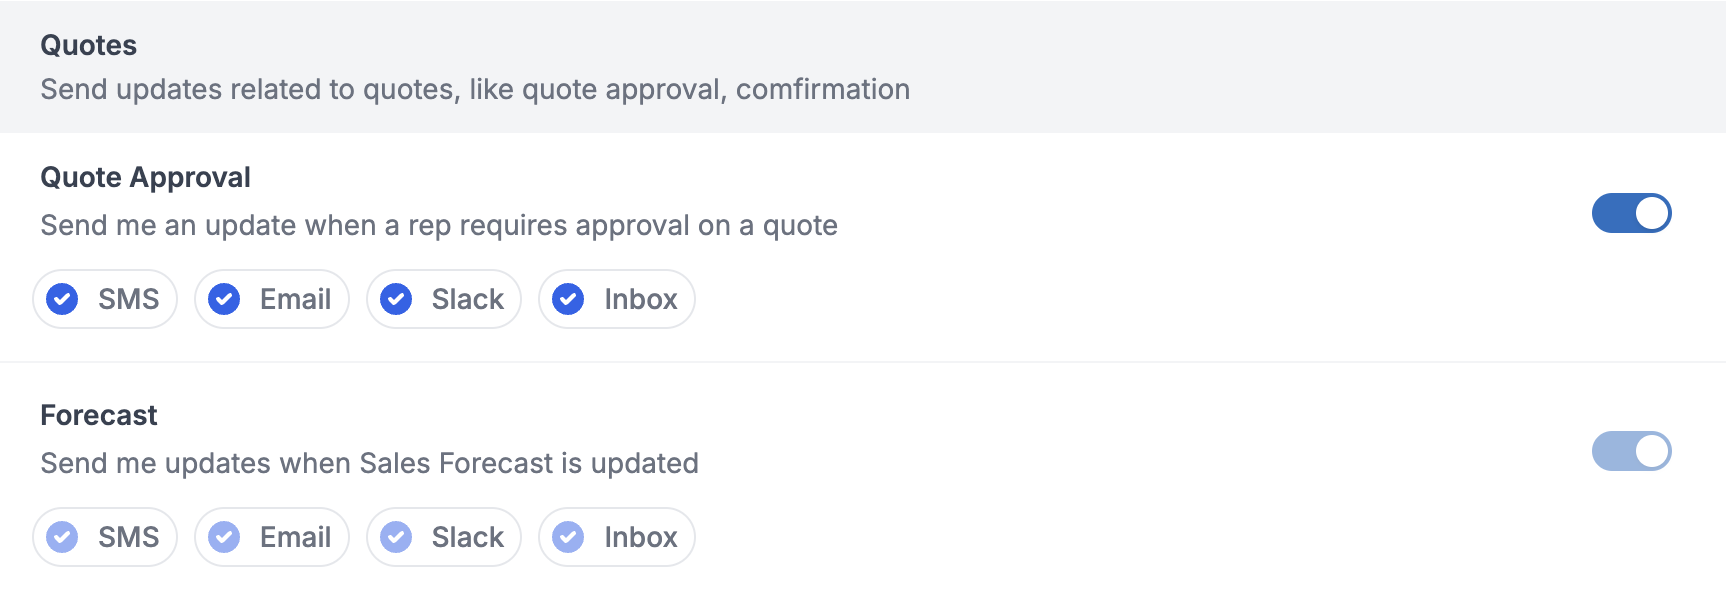Deselect the SMS chip for Quote Approval
Viewport: 1726px width, 602px height.
click(105, 299)
